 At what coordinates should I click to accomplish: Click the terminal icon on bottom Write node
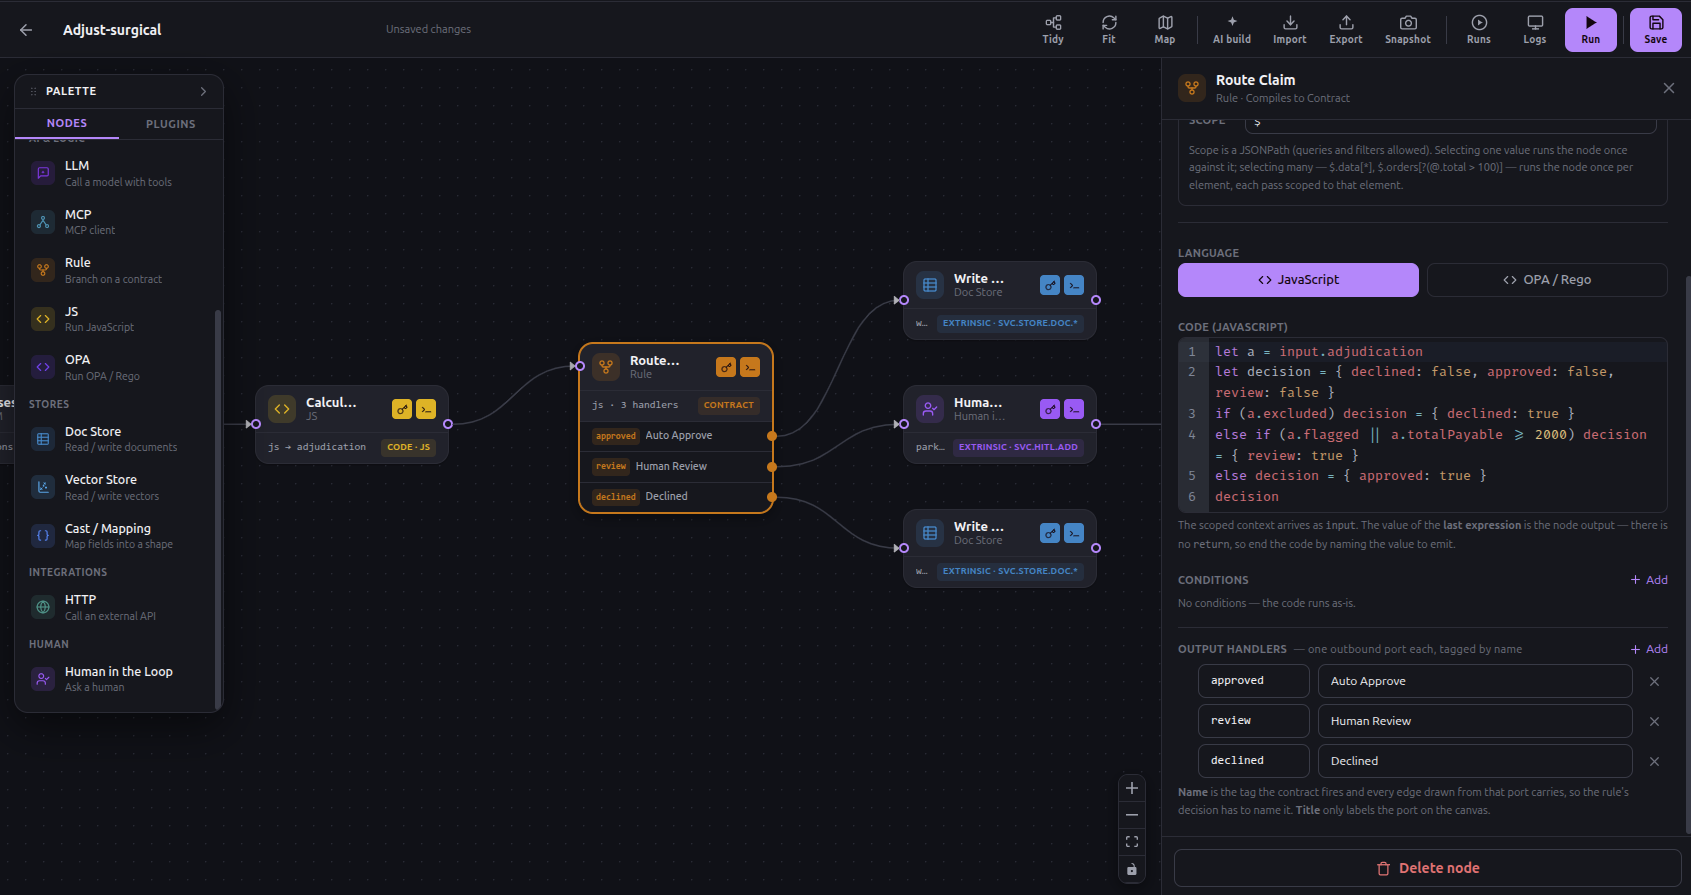point(1074,533)
